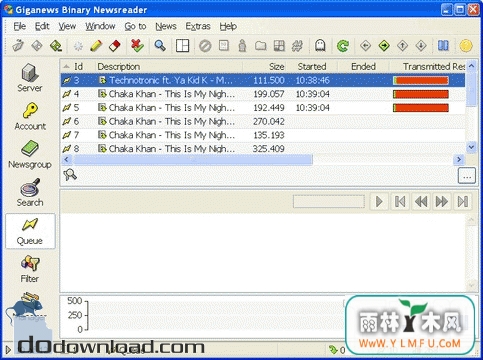
Task: Click the up-arrow diamond toolbar icon
Action: click(x=402, y=46)
